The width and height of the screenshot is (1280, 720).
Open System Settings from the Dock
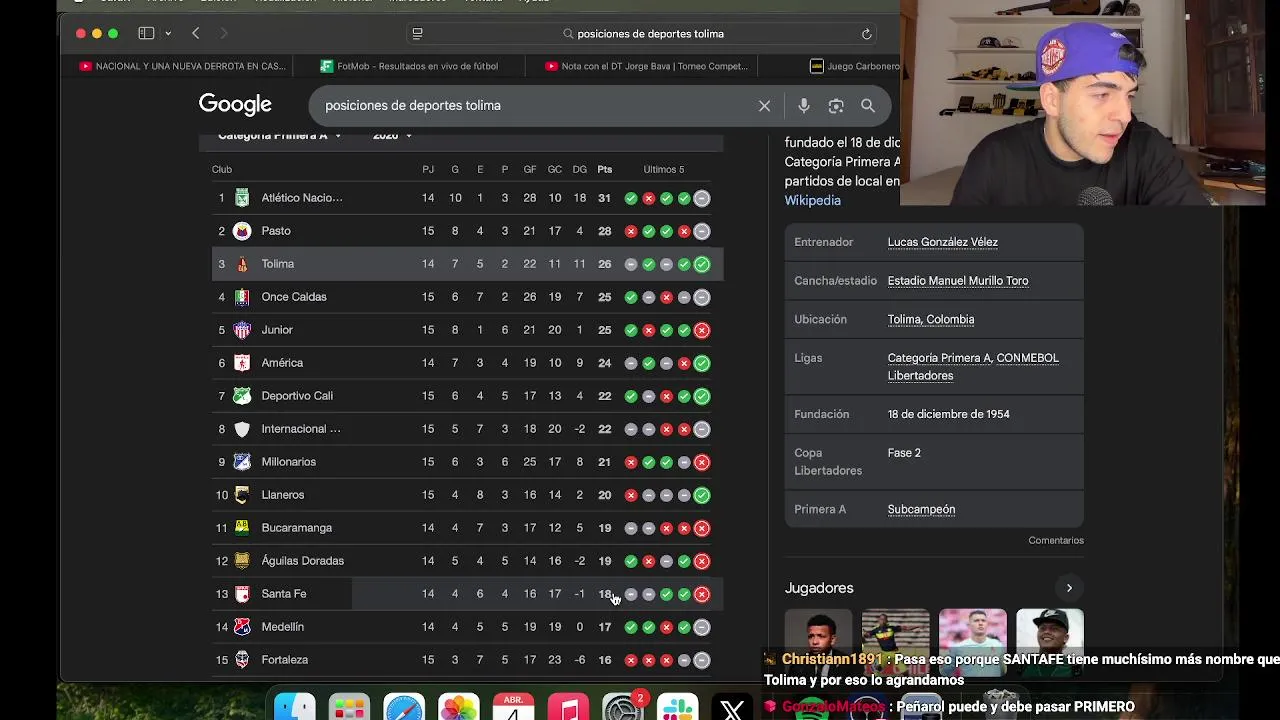622,707
